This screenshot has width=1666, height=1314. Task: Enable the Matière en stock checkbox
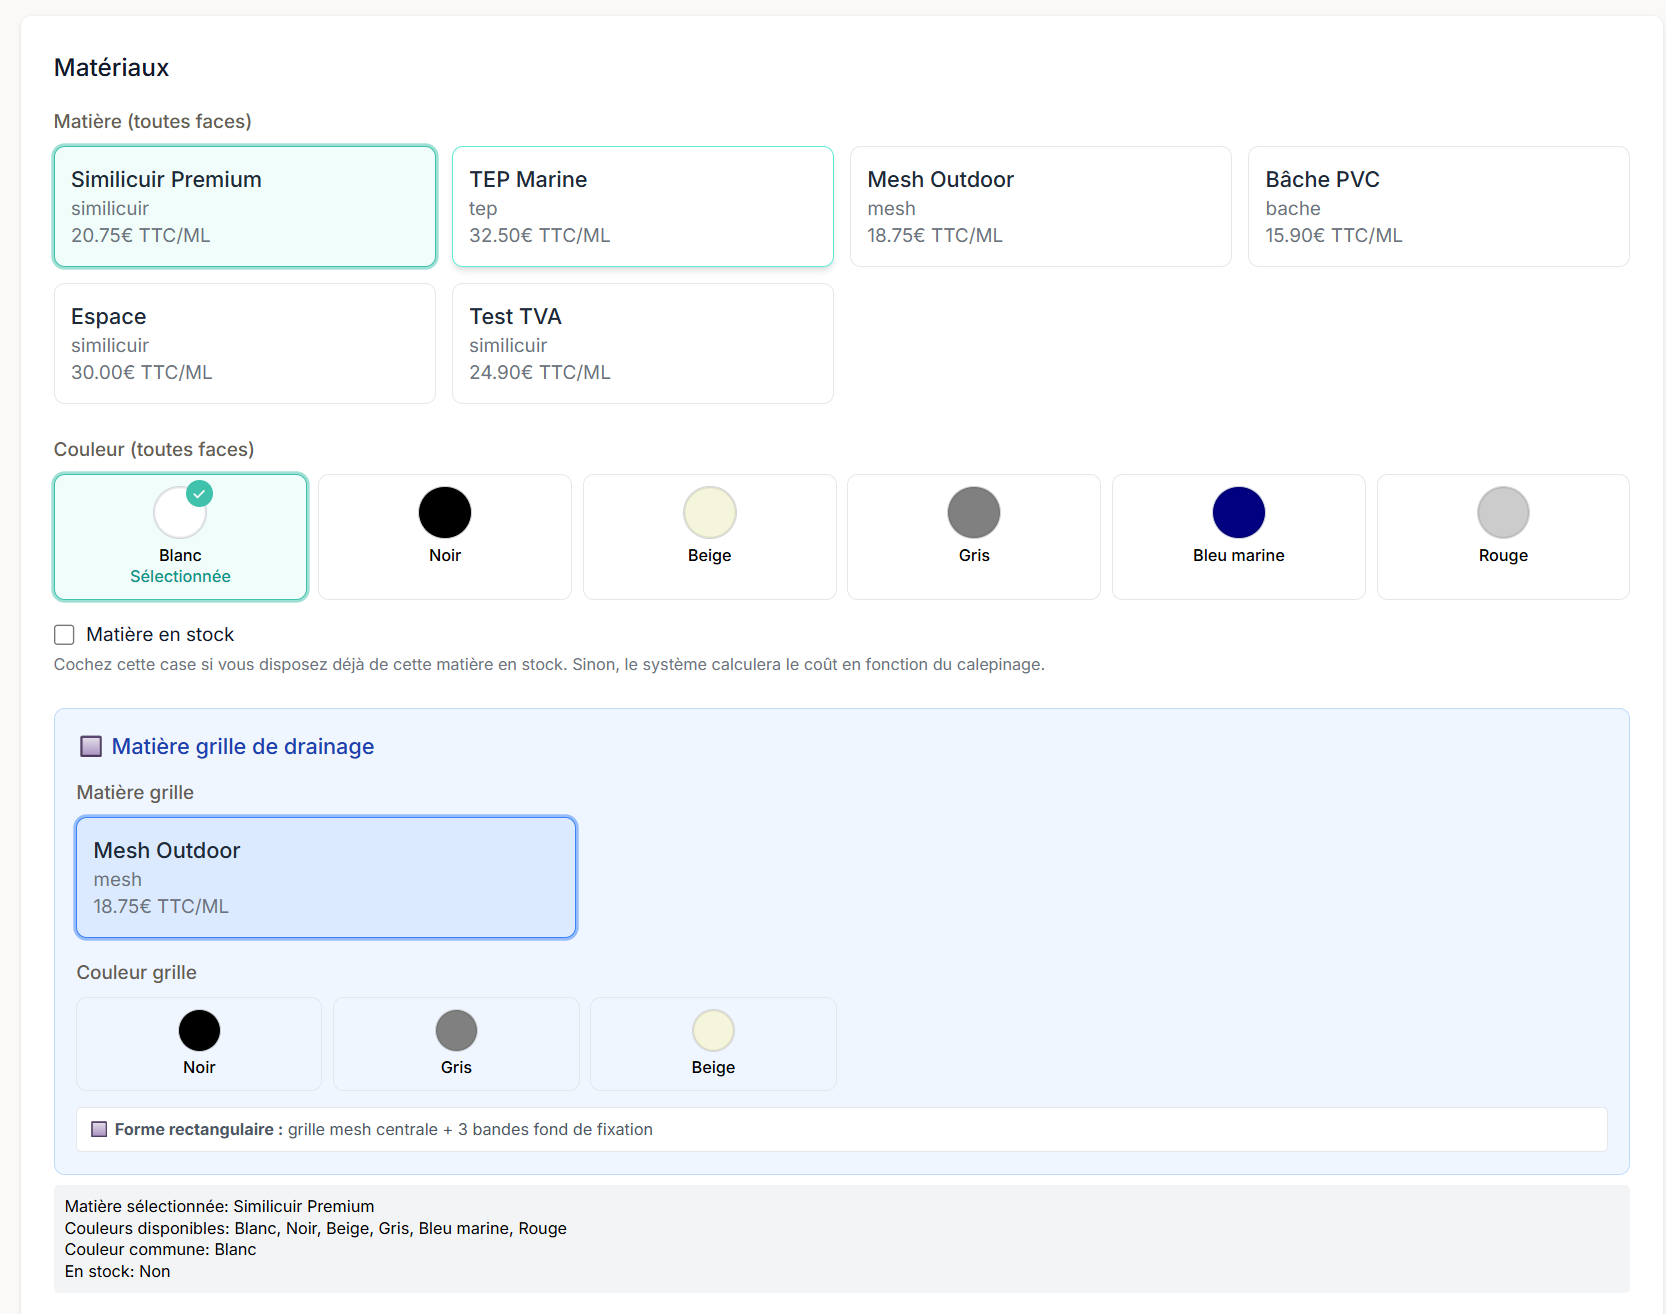point(65,635)
